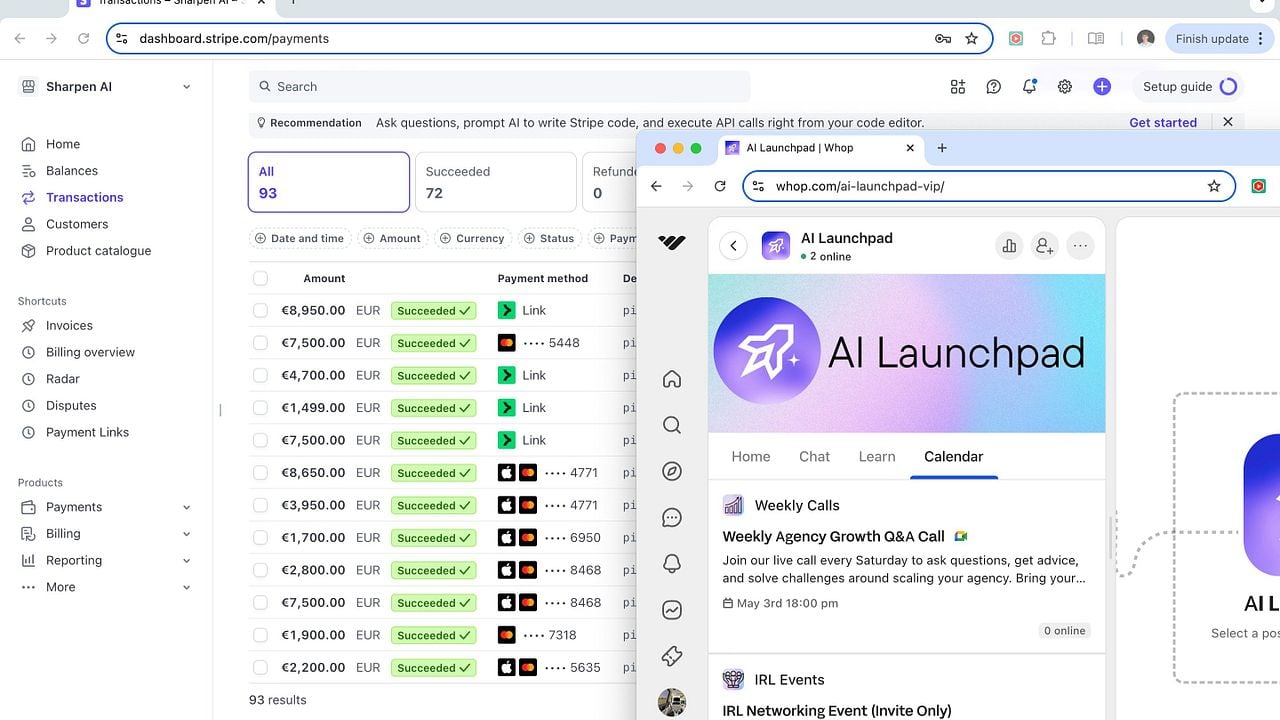Open the Setup guide button

(1190, 87)
